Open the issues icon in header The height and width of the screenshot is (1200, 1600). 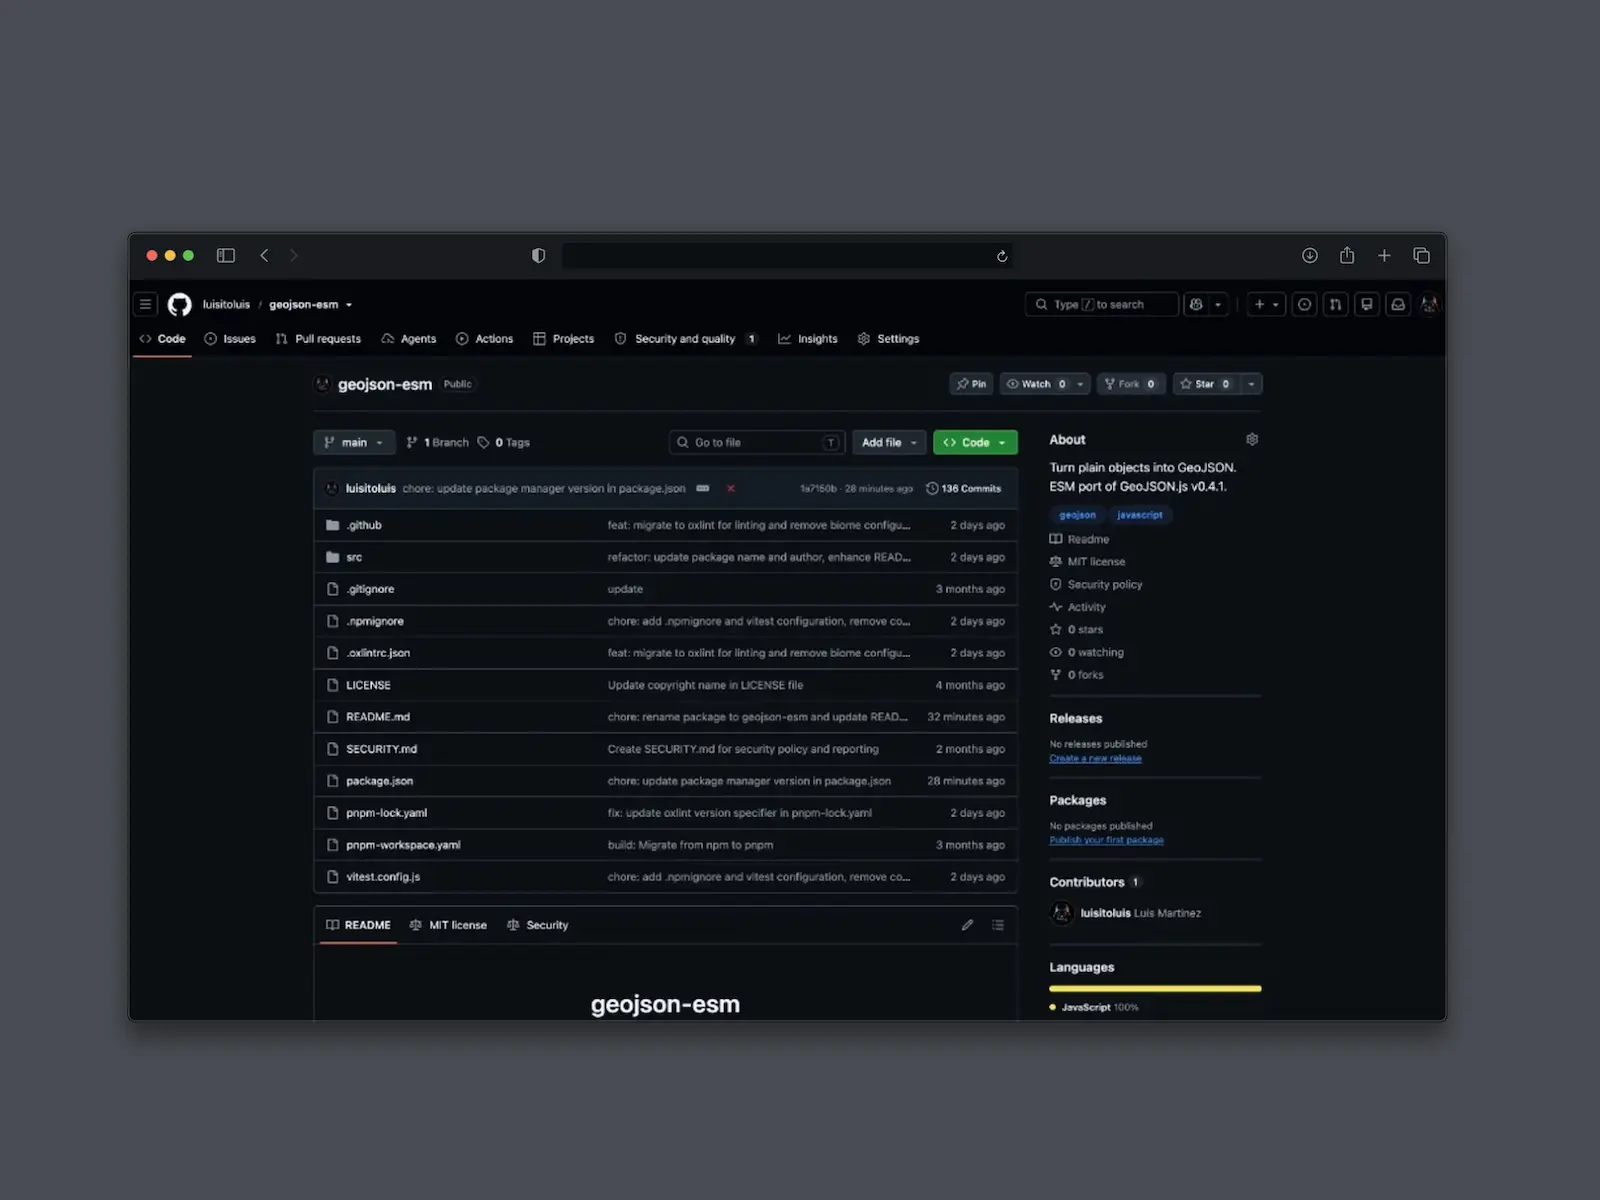(1304, 304)
